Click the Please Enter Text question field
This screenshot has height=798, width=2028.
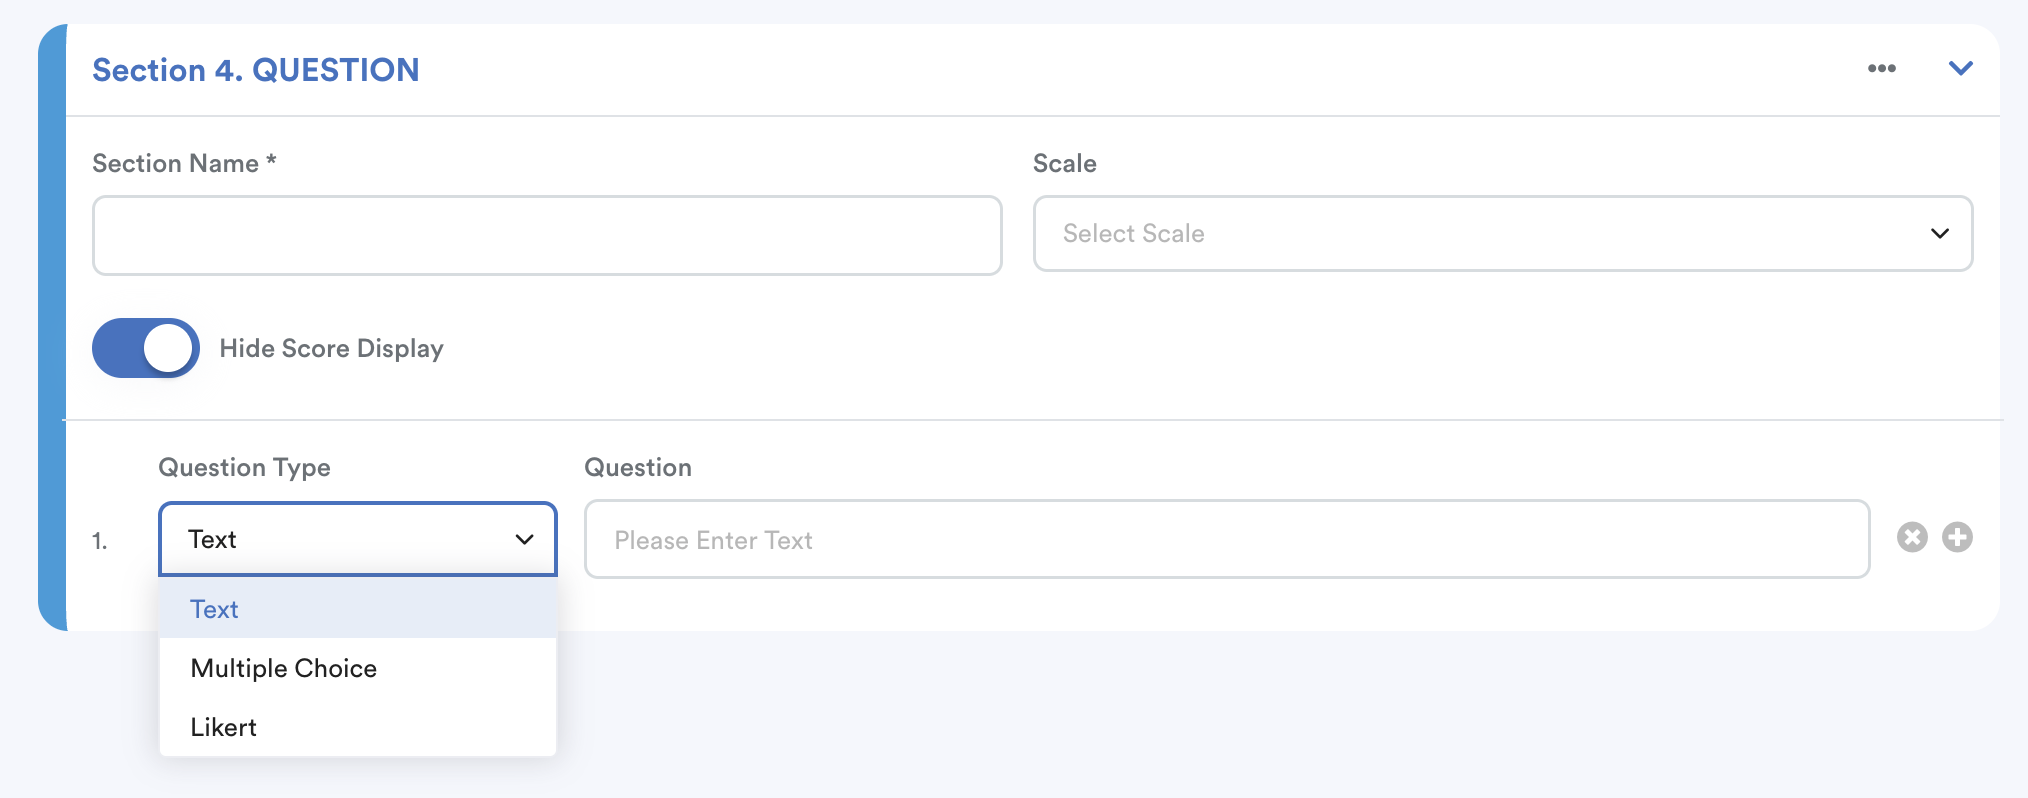click(1226, 540)
